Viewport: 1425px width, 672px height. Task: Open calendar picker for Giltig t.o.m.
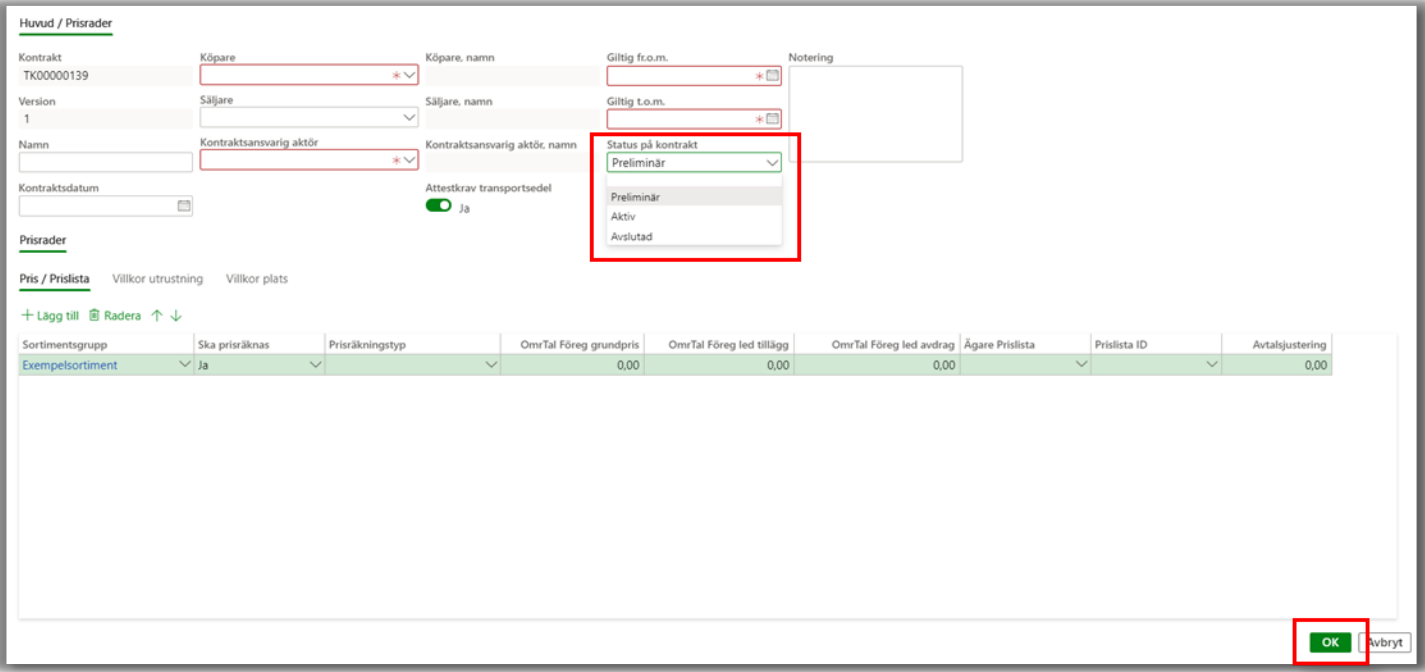coord(772,119)
